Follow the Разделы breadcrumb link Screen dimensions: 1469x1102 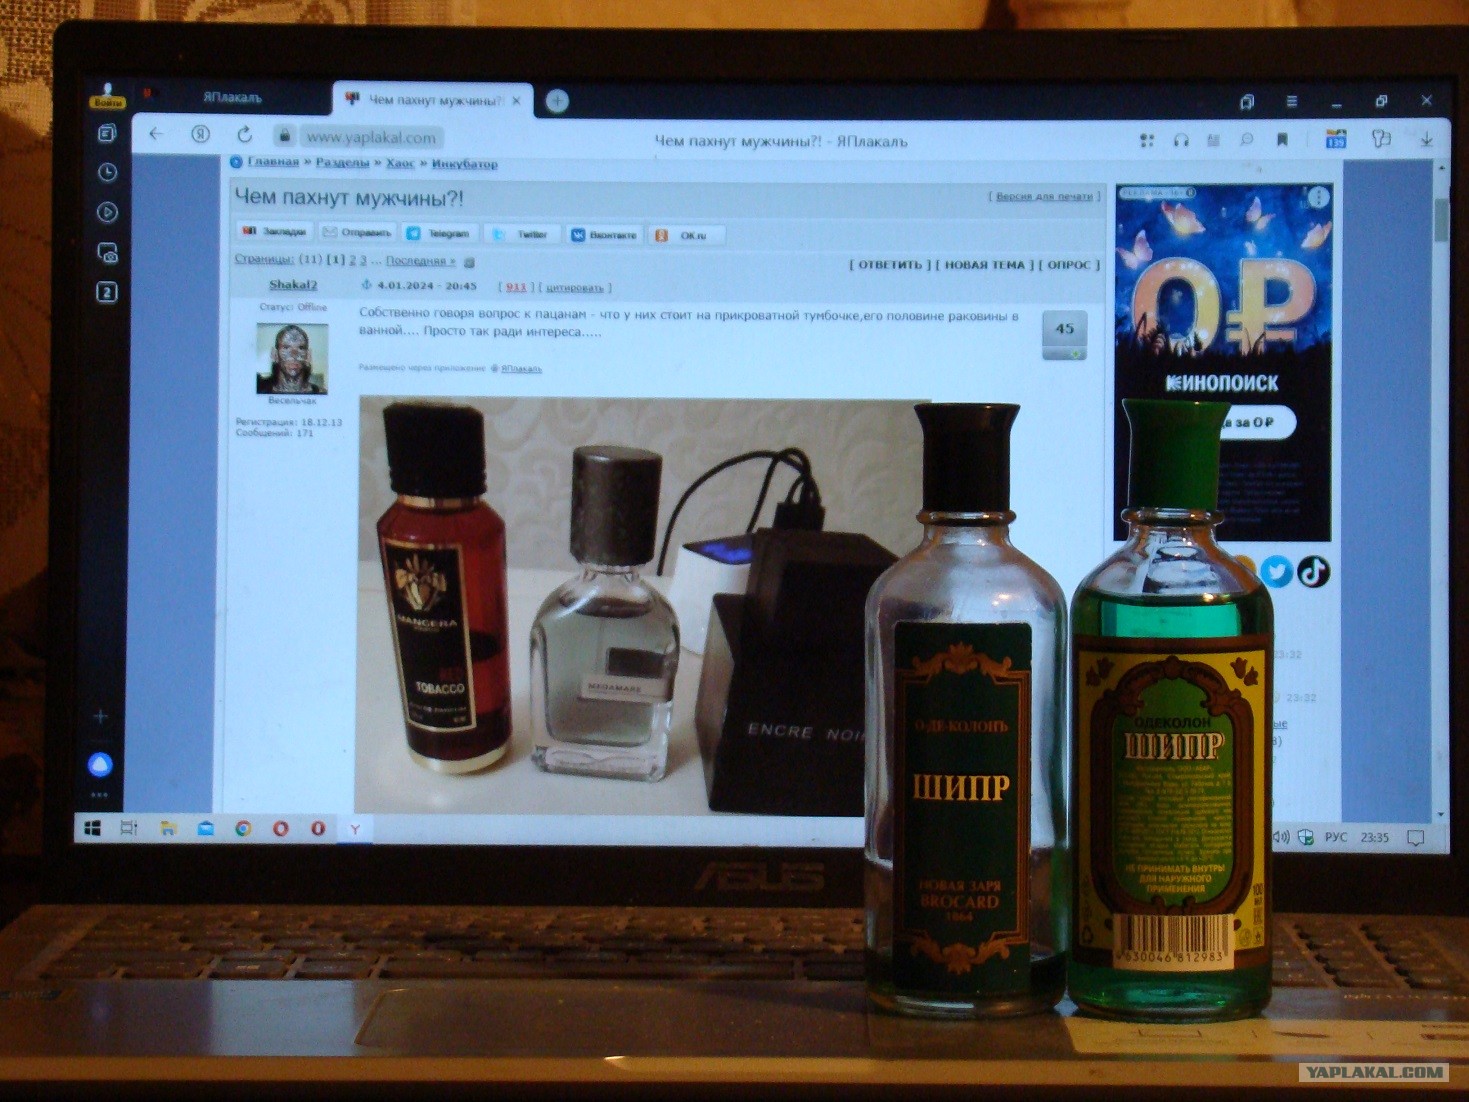[x=342, y=163]
